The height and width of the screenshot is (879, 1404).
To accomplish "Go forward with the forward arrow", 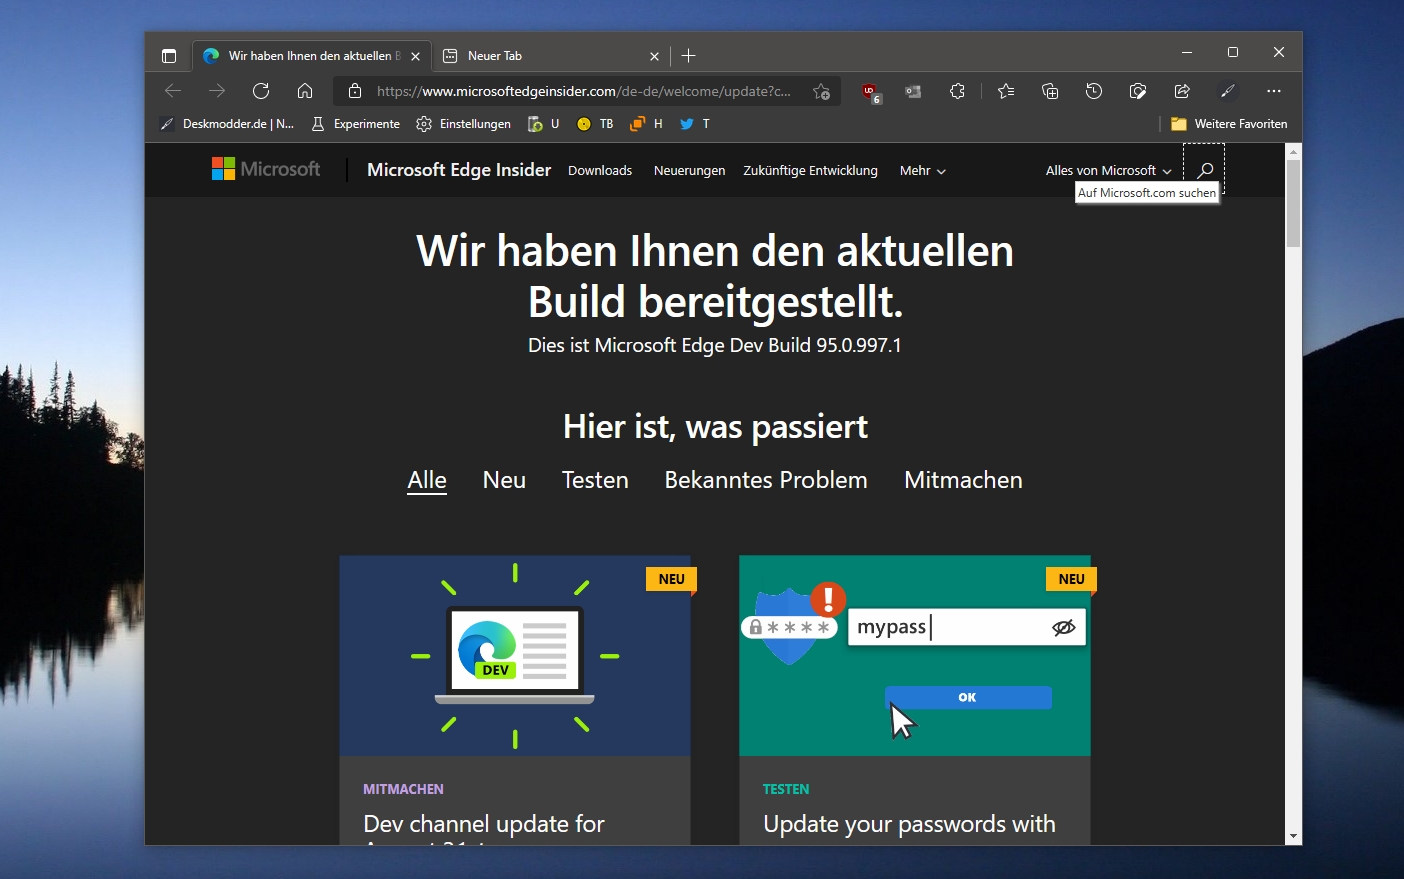I will (x=217, y=91).
